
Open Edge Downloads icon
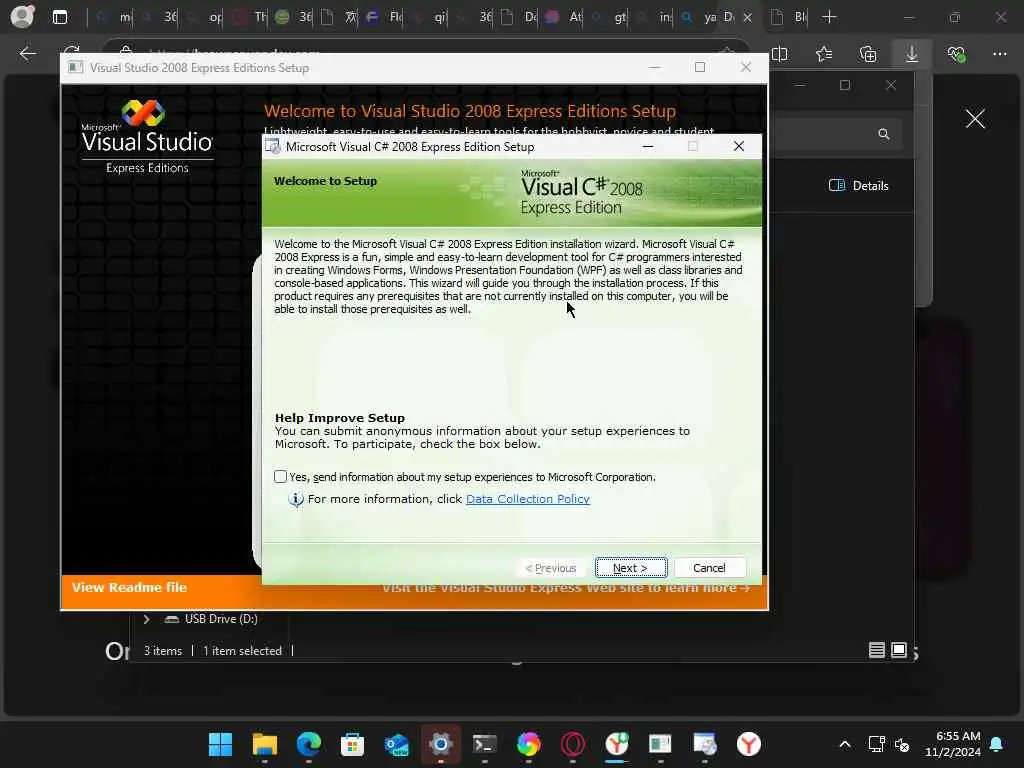[x=912, y=54]
